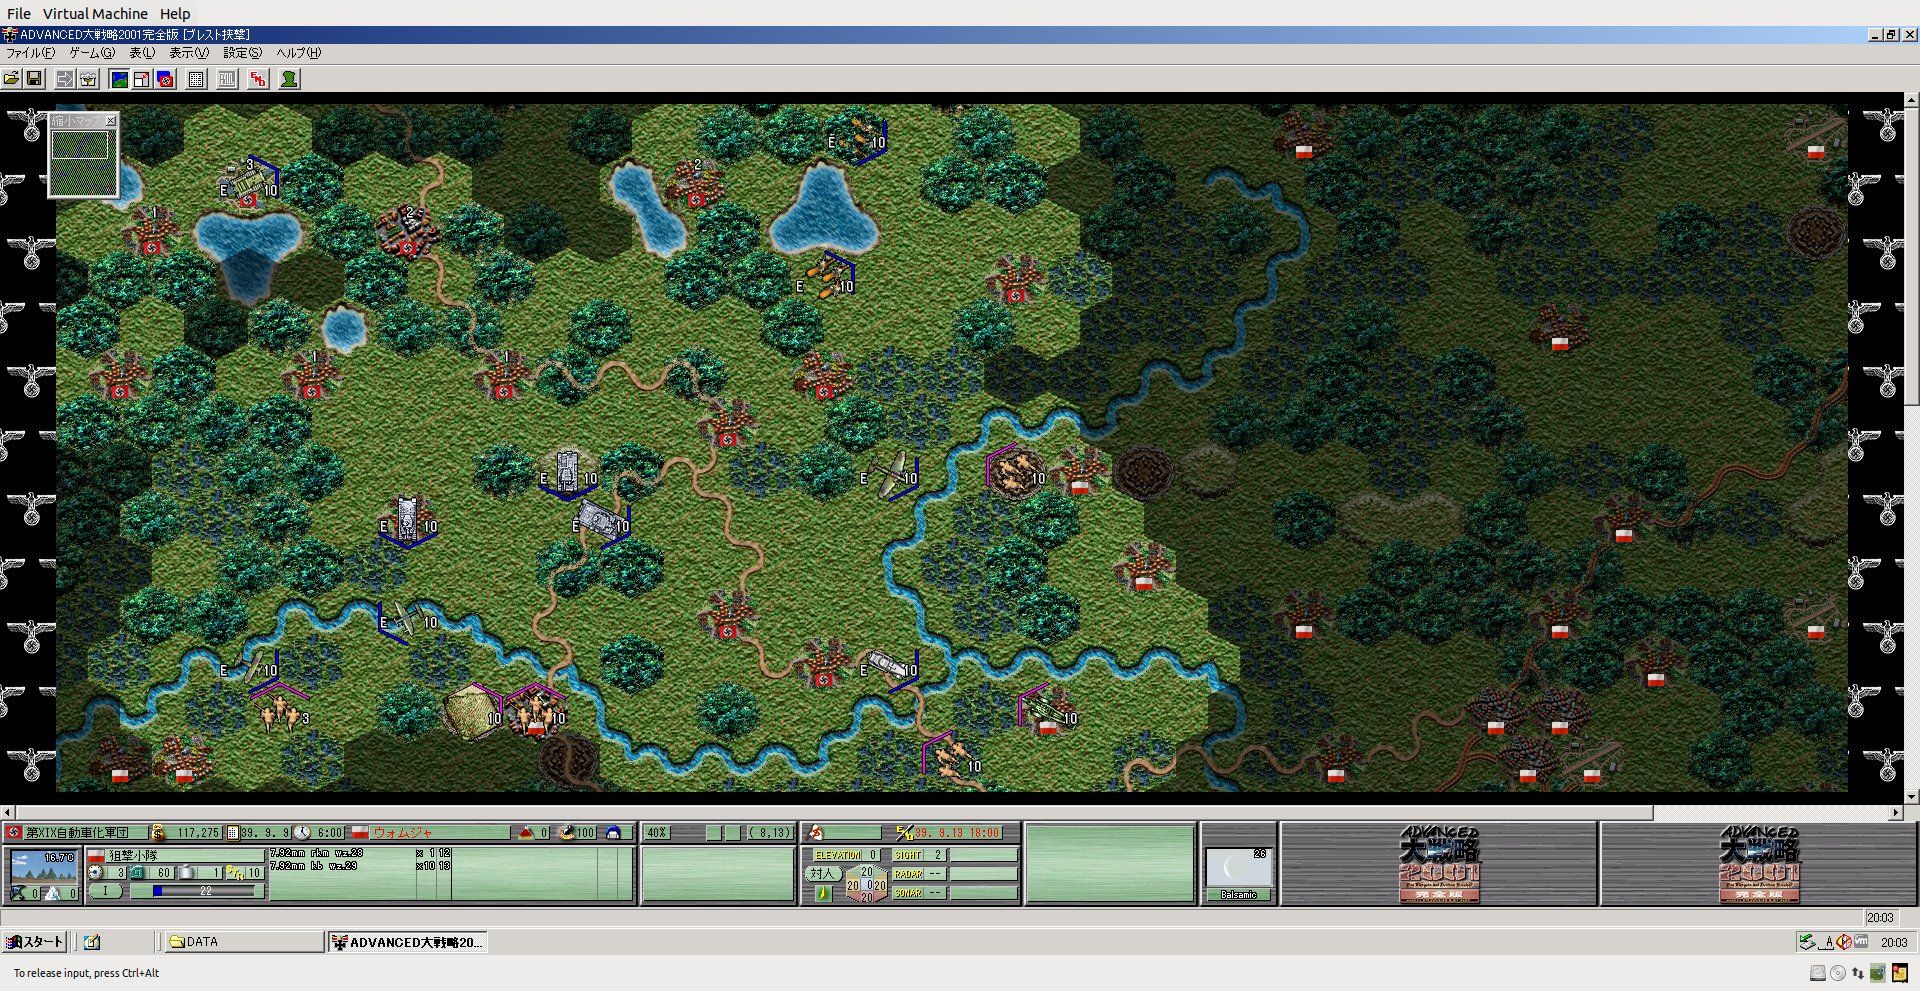Click the スタート start button
Image resolution: width=1920 pixels, height=991 pixels.
(x=35, y=942)
